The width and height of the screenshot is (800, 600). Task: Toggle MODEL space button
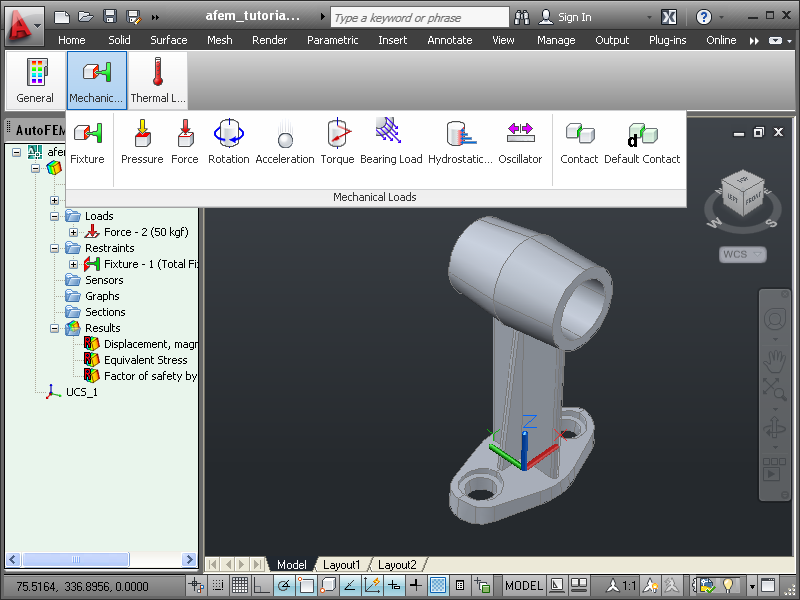(x=523, y=585)
